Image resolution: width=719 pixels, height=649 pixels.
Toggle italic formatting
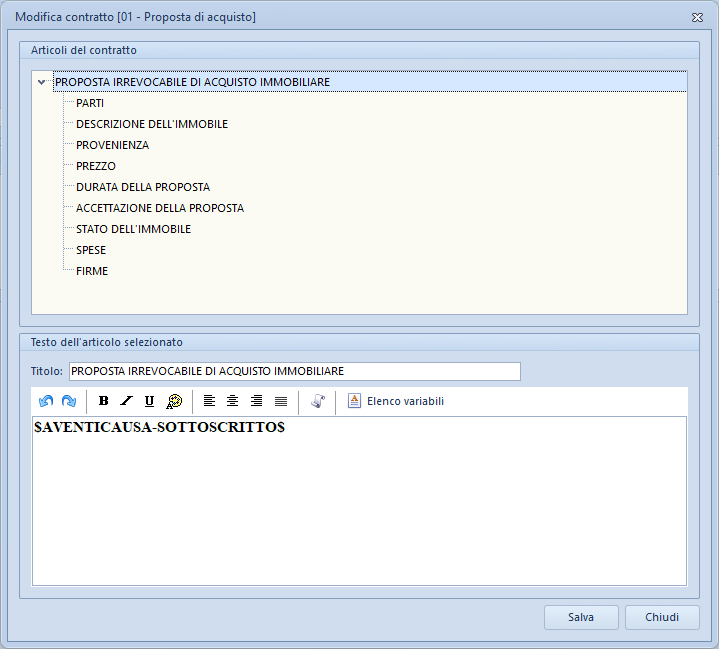click(x=126, y=401)
